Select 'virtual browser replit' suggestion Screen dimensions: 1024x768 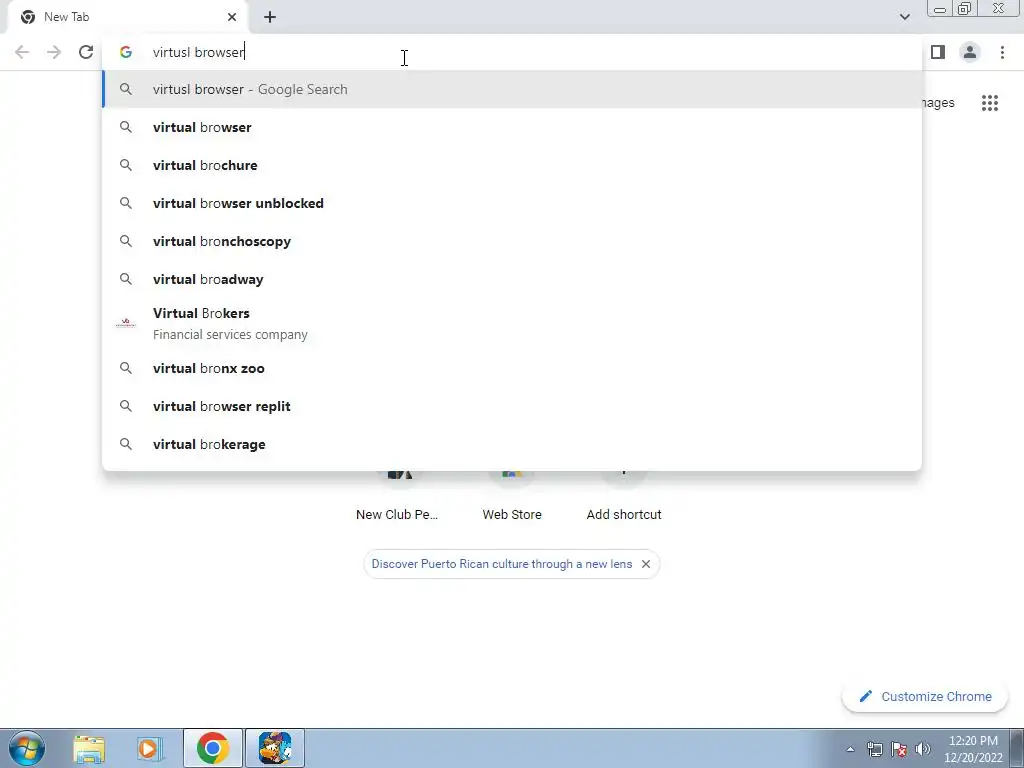tap(512, 406)
